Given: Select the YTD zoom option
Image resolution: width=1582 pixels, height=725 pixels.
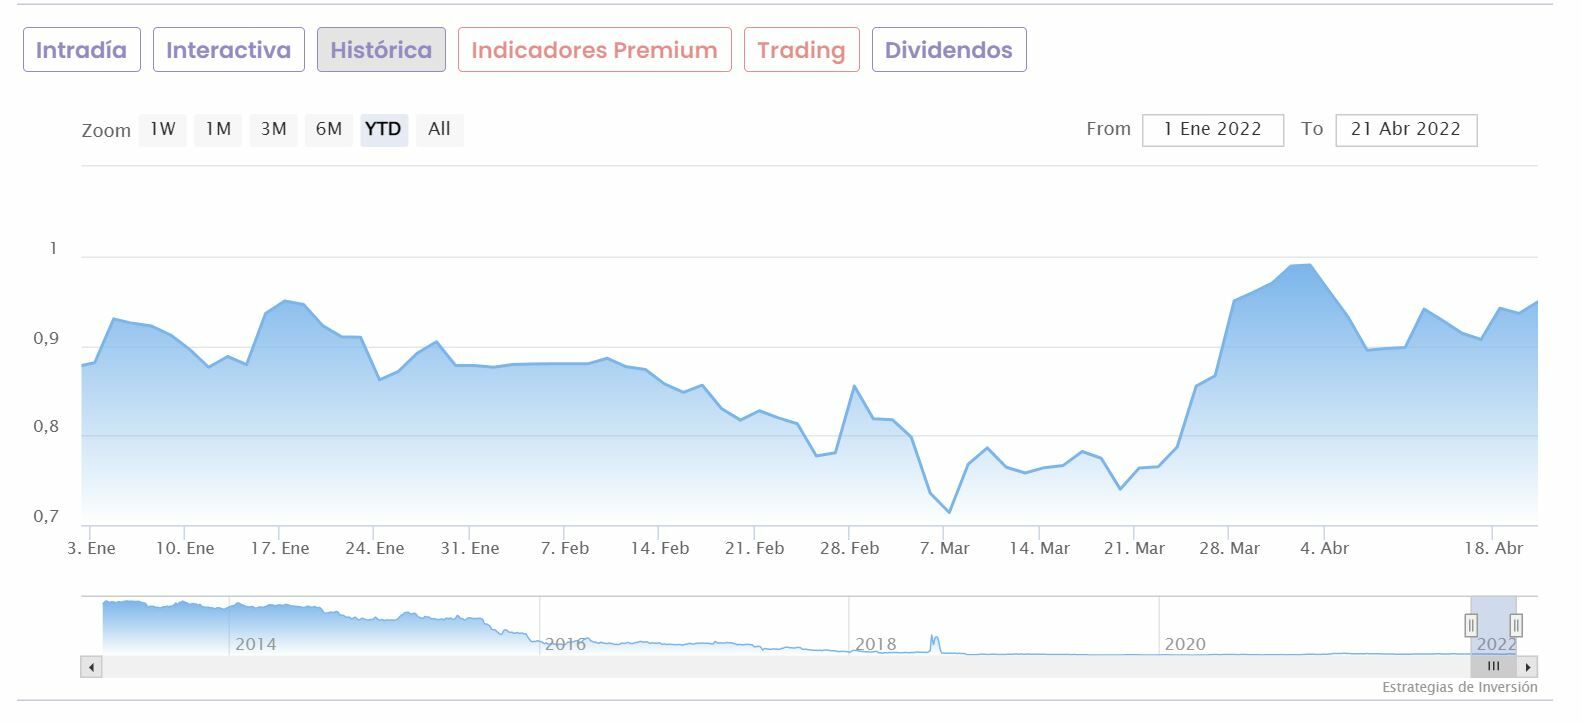Looking at the screenshot, I should point(384,129).
